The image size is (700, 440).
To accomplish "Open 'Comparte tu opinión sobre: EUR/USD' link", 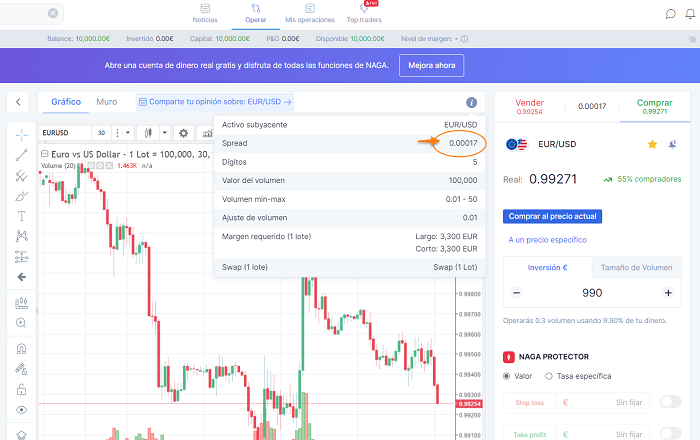I will [x=215, y=102].
